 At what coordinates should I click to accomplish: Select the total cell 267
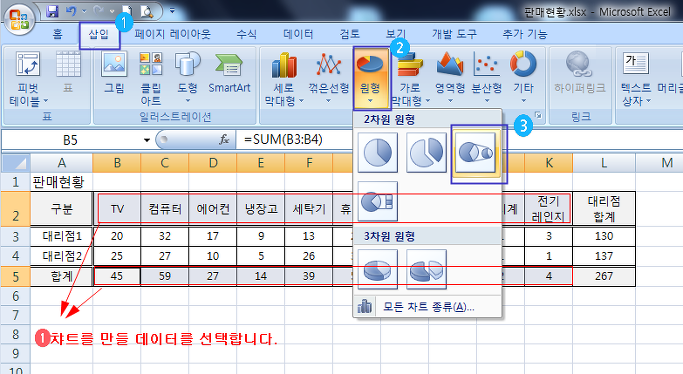pos(604,276)
